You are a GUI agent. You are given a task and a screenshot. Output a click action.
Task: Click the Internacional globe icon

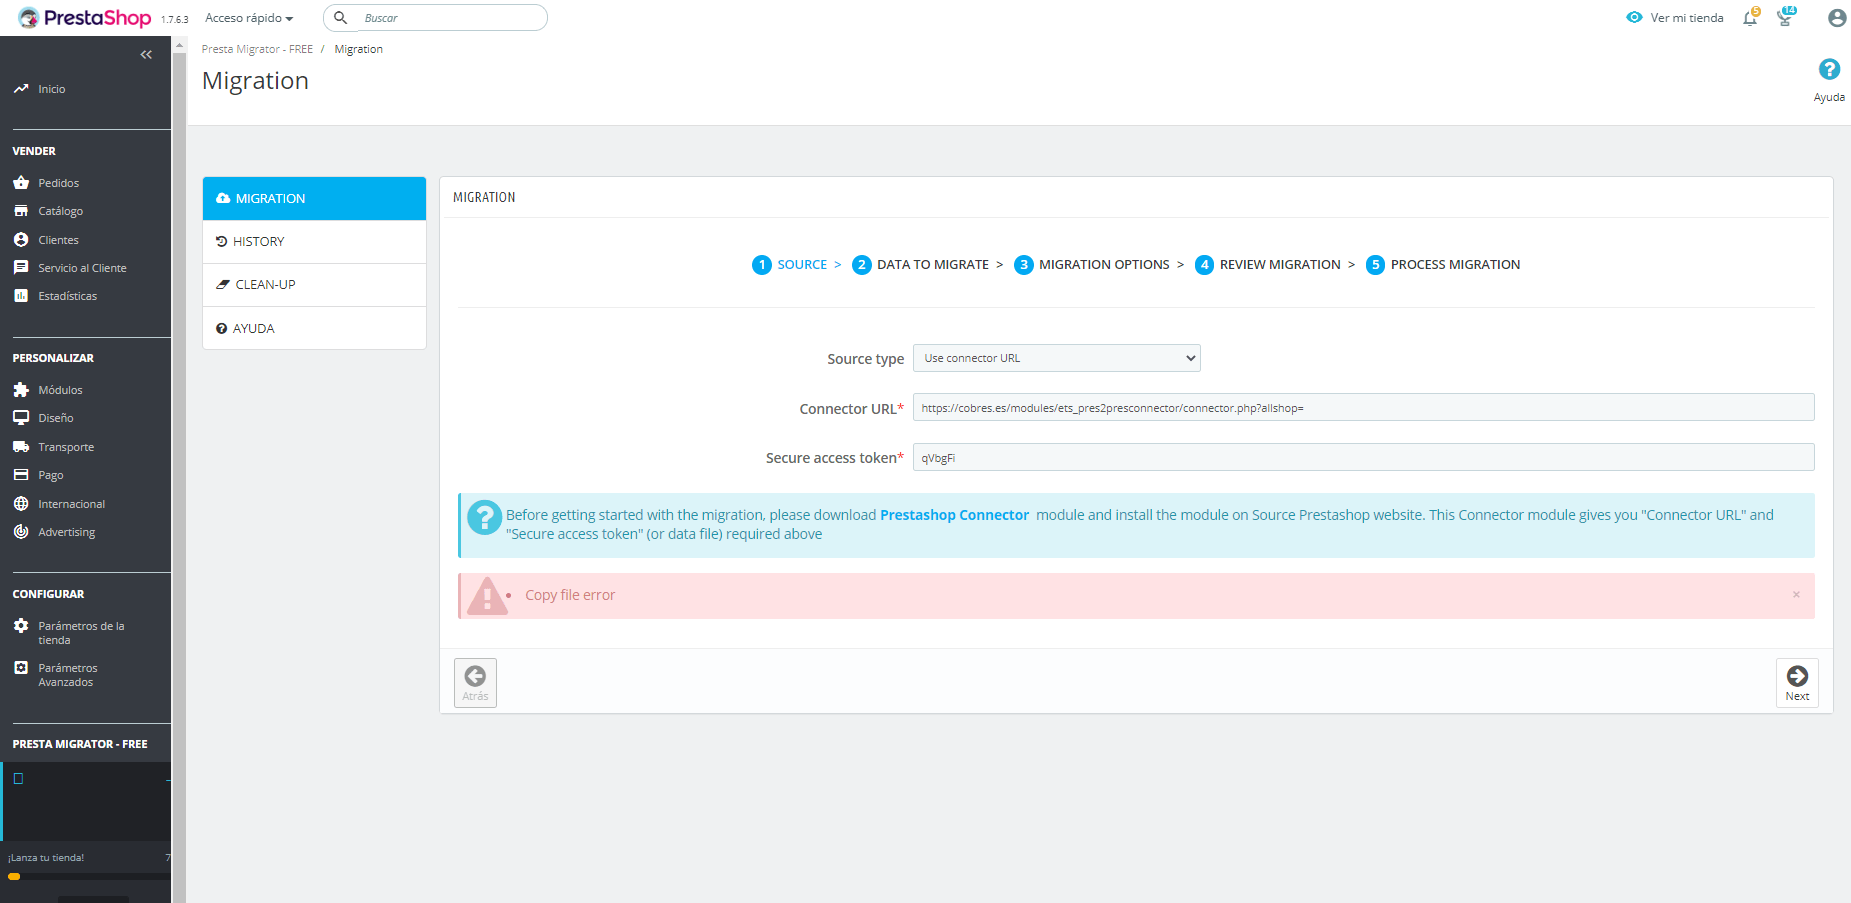[x=21, y=504]
